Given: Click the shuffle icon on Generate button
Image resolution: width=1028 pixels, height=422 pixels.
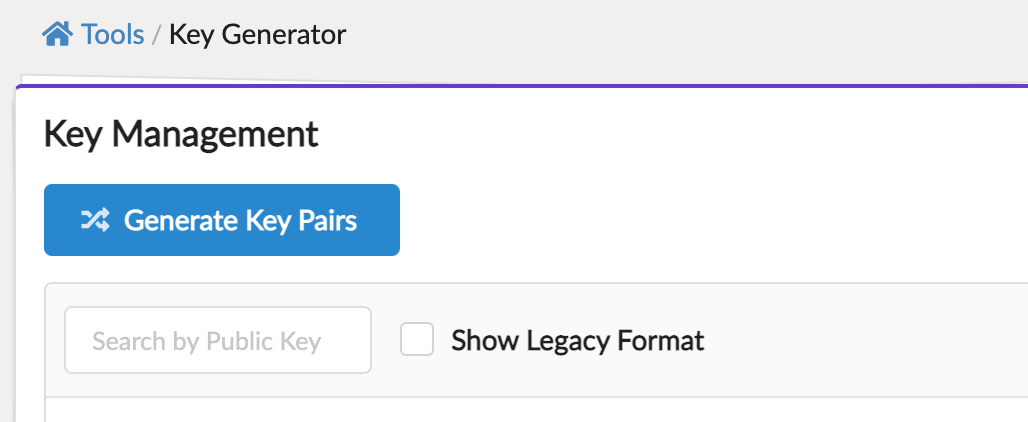Looking at the screenshot, I should pos(95,220).
